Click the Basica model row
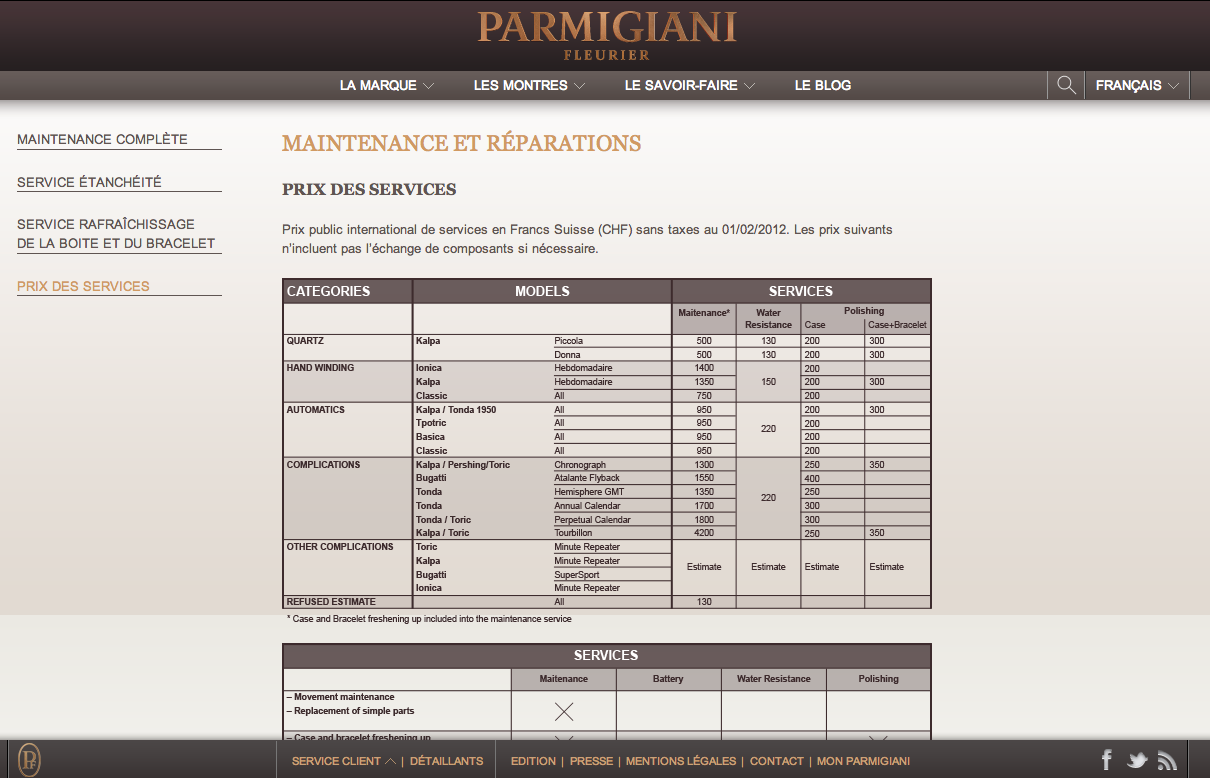Image resolution: width=1210 pixels, height=778 pixels. pos(430,437)
